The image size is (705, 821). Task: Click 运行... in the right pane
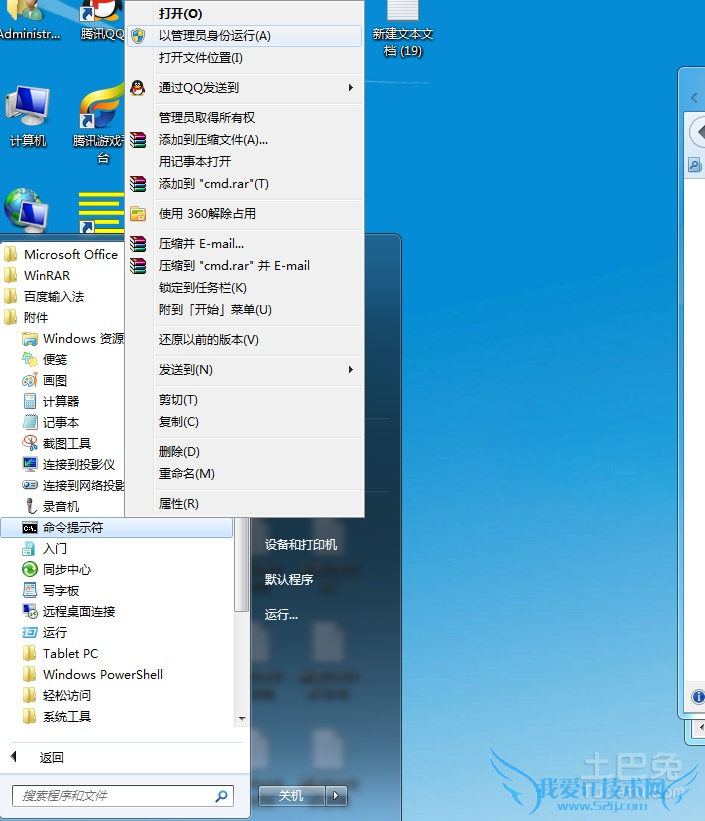(x=281, y=615)
